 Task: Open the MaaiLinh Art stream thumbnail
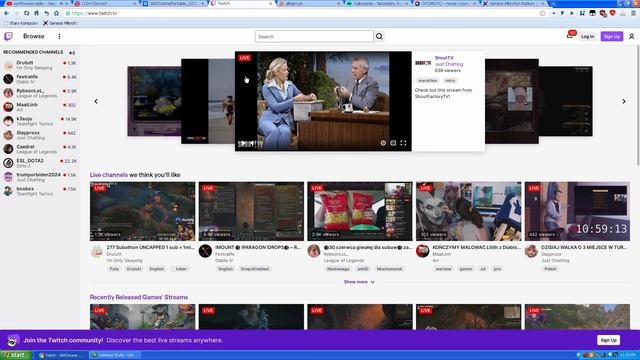point(469,211)
